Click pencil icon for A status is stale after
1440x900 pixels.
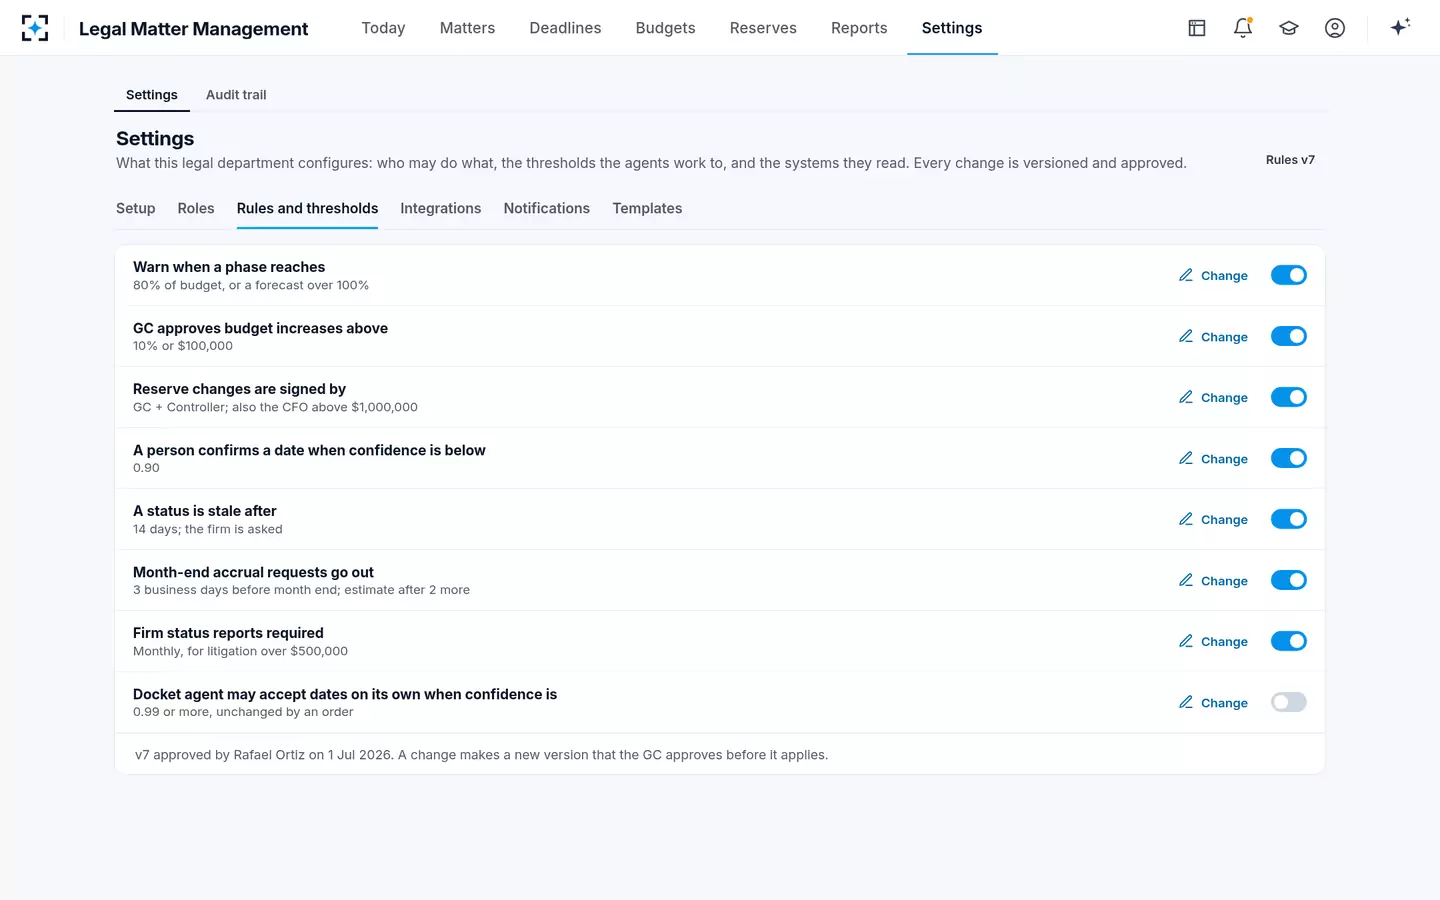pyautogui.click(x=1186, y=519)
